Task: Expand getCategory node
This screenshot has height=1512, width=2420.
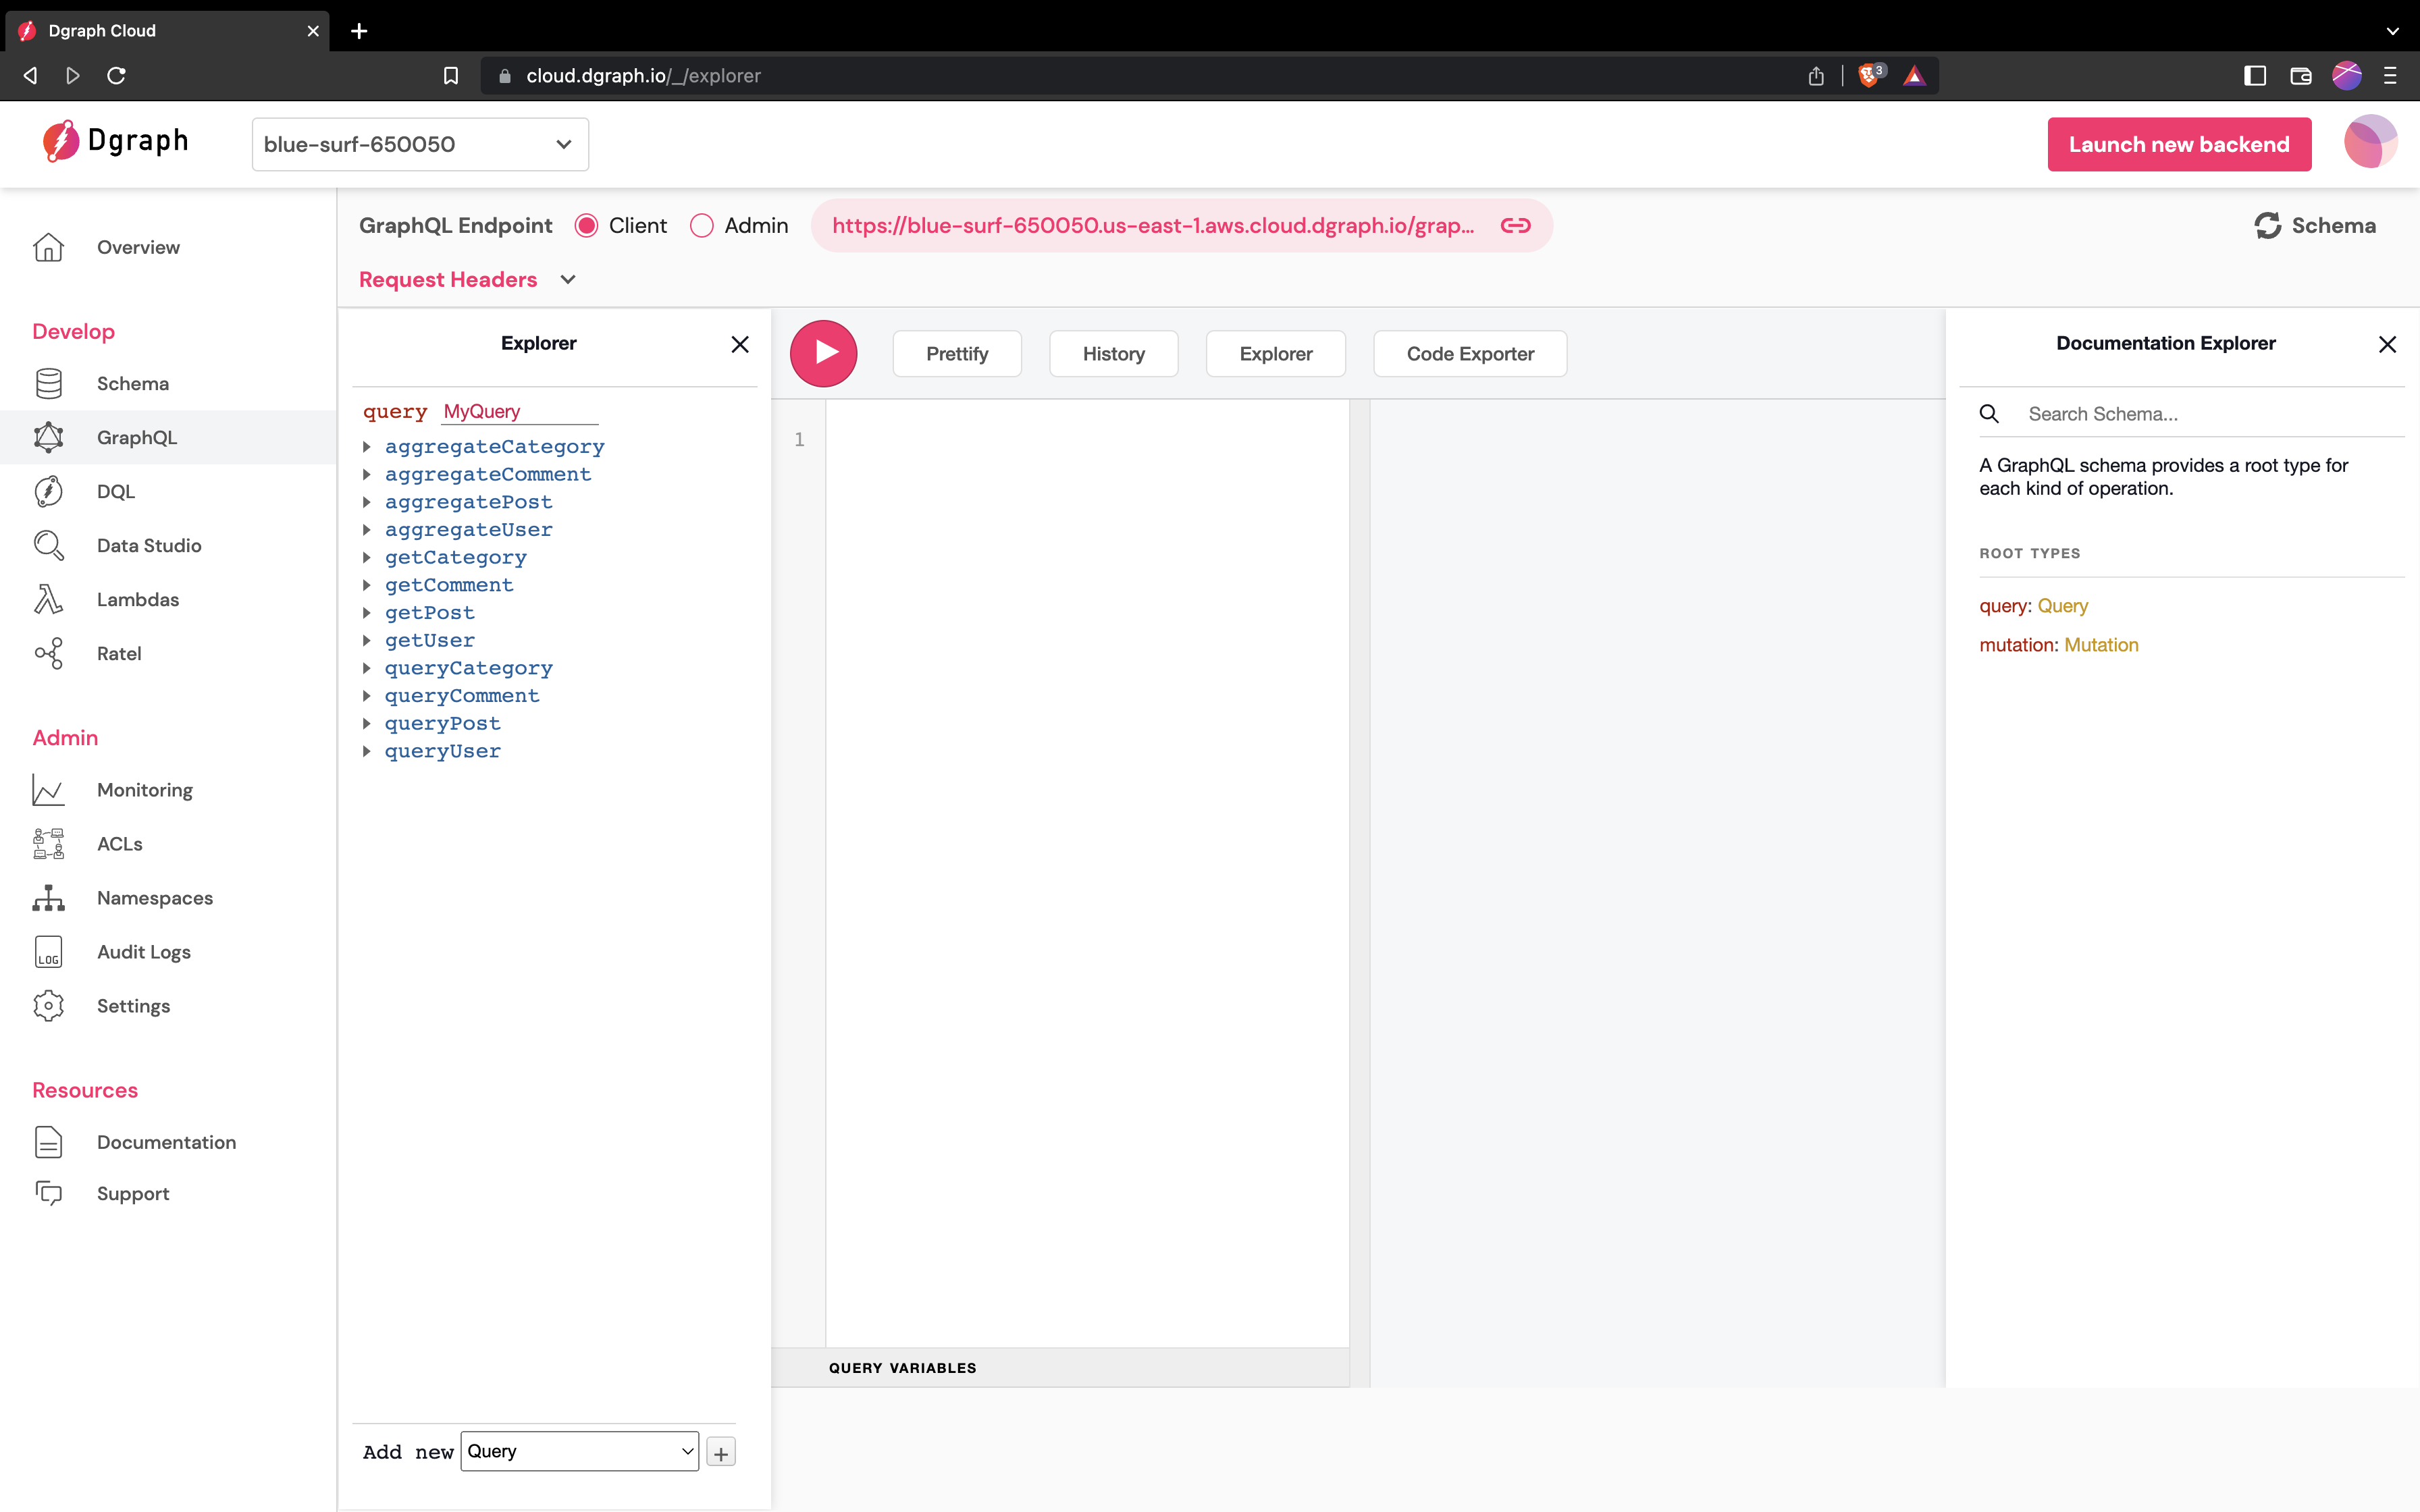Action: tap(367, 557)
